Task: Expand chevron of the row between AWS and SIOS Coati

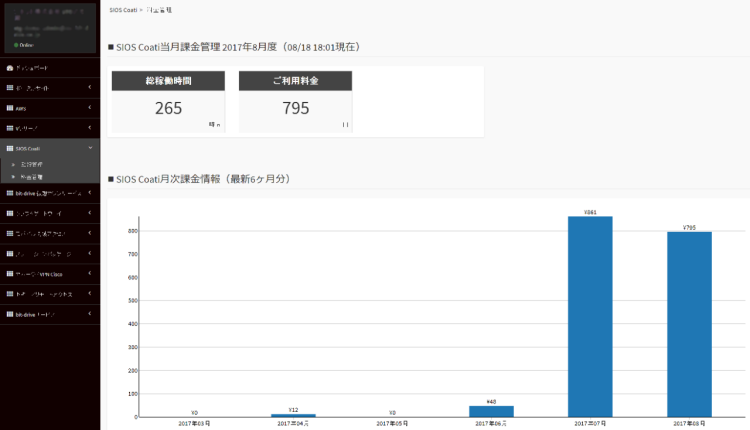Action: pyautogui.click(x=89, y=128)
